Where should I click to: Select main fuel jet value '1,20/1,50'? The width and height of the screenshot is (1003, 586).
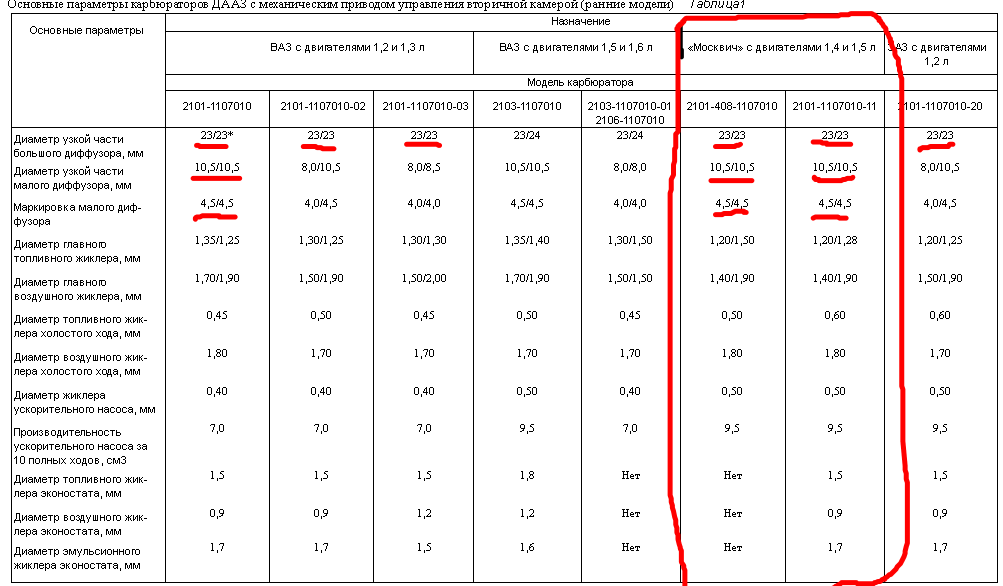click(732, 240)
